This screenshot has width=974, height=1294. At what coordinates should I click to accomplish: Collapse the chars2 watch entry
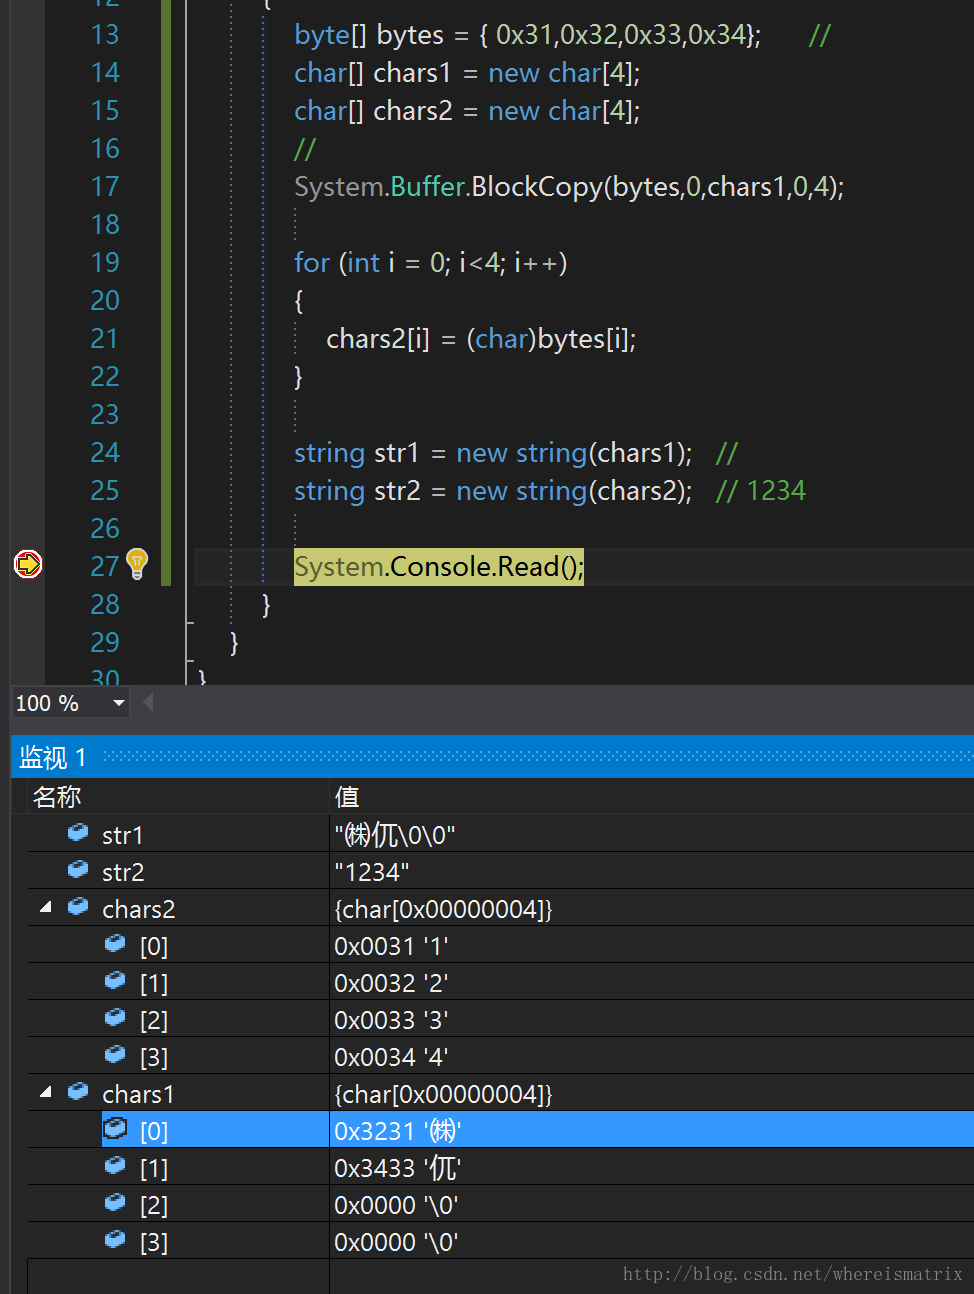pos(46,907)
